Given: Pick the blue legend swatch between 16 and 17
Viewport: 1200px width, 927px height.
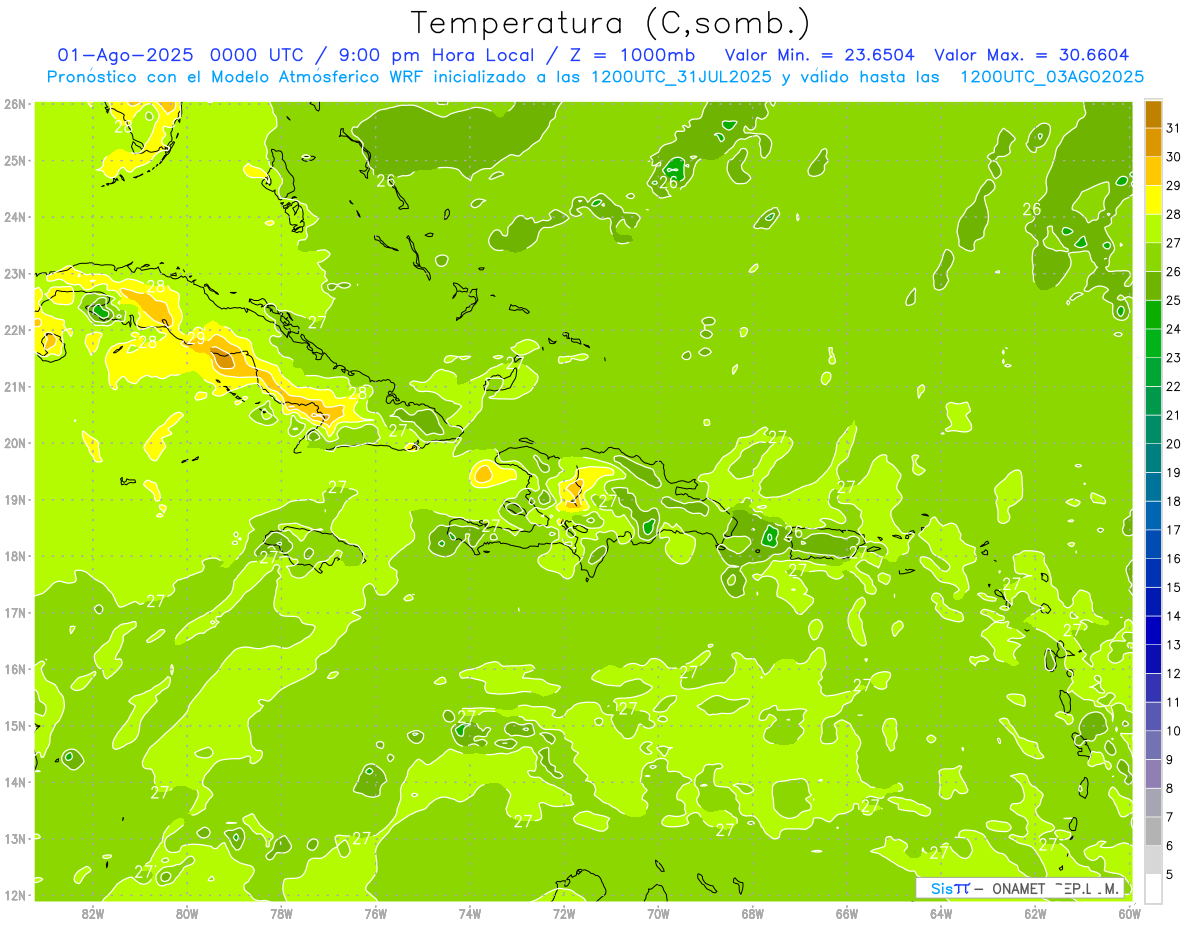Looking at the screenshot, I should pos(1153,545).
